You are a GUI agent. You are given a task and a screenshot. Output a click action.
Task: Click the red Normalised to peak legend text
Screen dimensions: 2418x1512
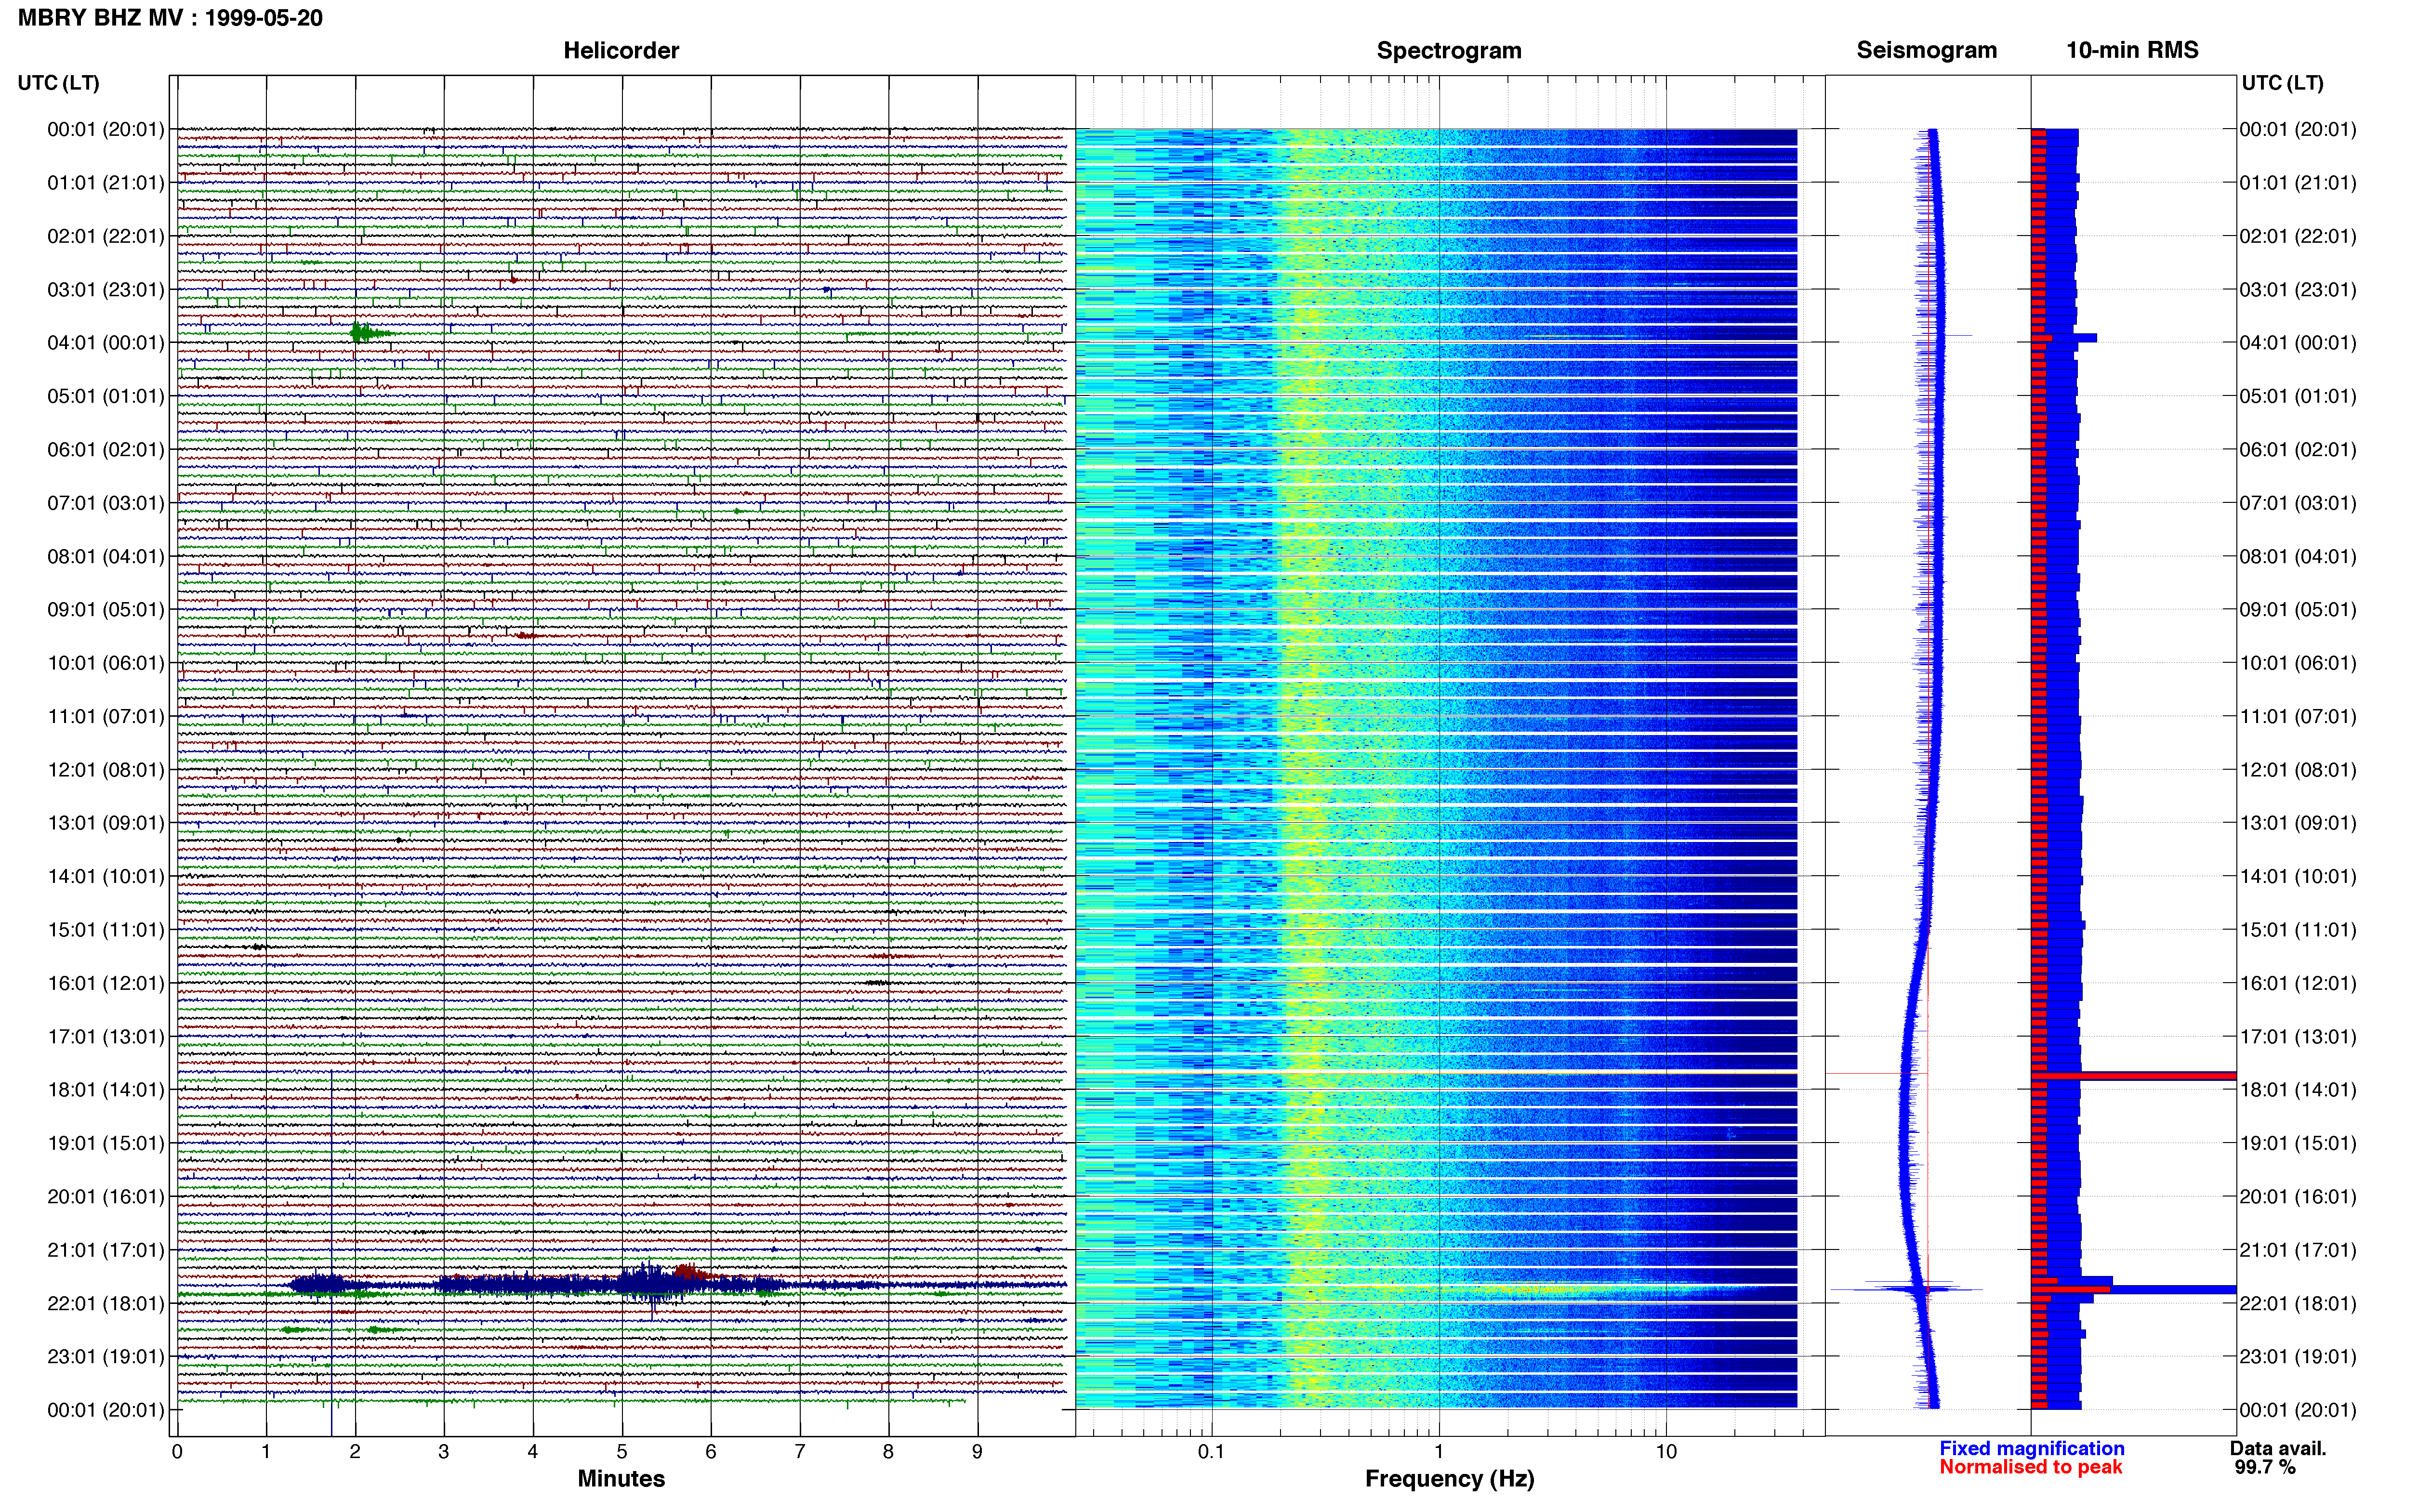coord(2030,1467)
